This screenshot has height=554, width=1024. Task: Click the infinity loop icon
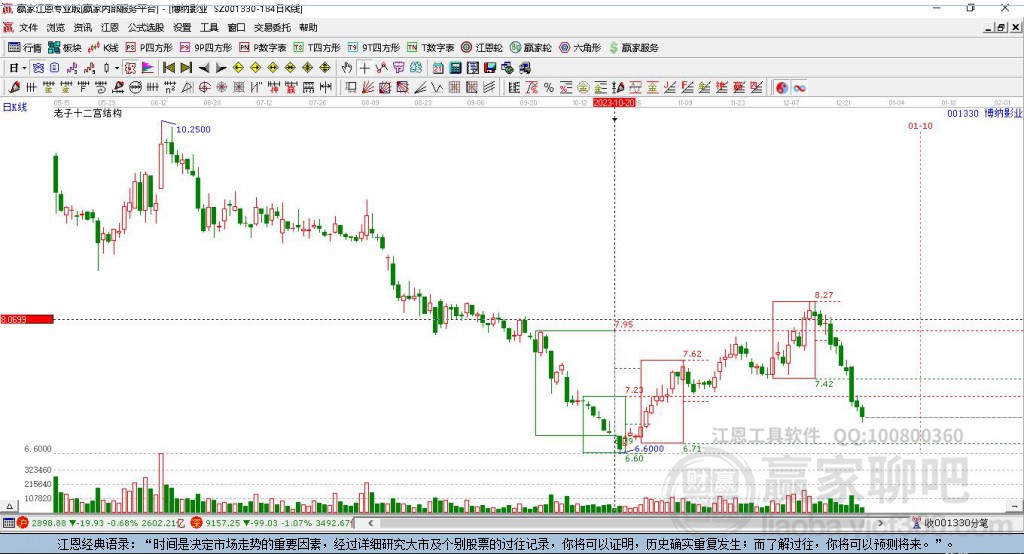[x=799, y=88]
